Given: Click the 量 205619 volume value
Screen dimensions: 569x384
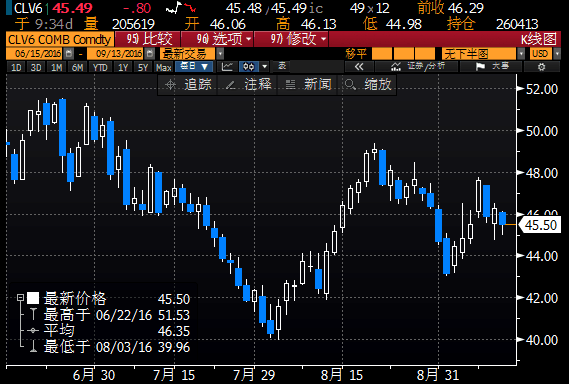Looking at the screenshot, I should coord(133,24).
